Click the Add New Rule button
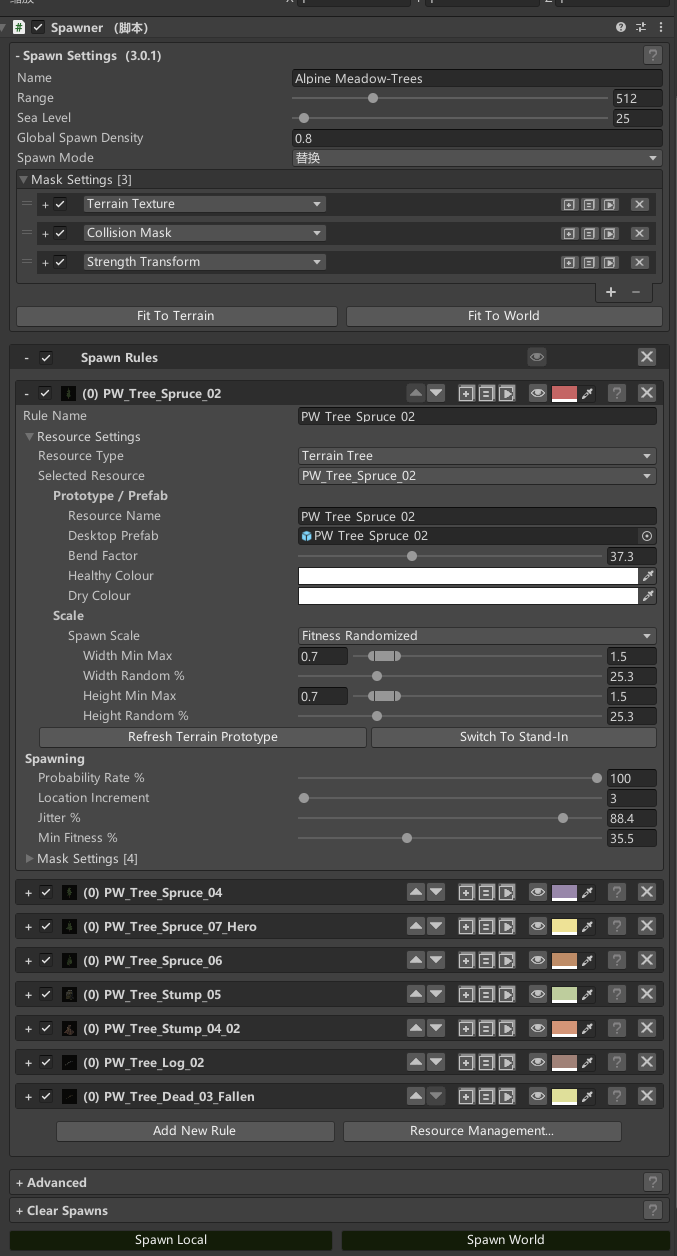 195,1131
